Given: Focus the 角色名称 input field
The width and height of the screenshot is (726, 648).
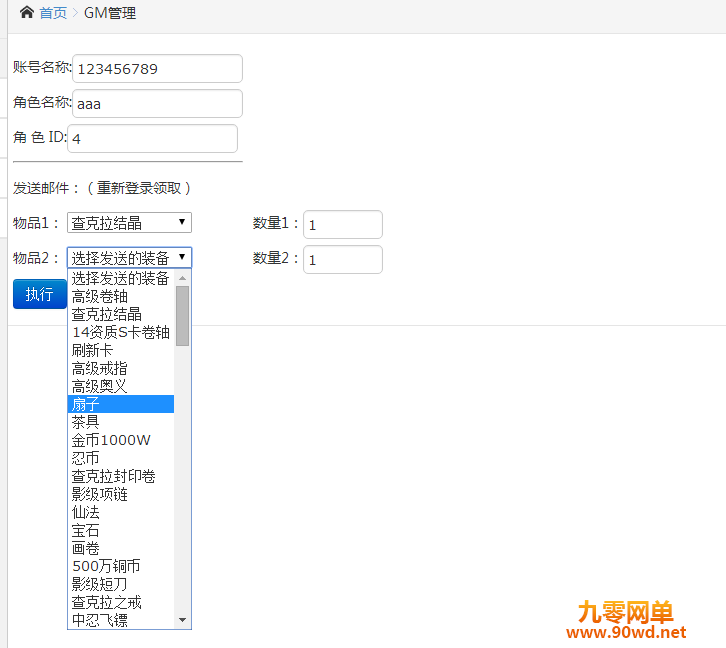Looking at the screenshot, I should [157, 103].
